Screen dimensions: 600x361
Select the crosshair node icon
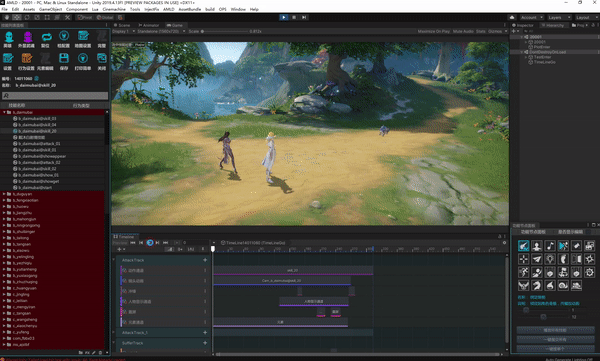click(523, 259)
